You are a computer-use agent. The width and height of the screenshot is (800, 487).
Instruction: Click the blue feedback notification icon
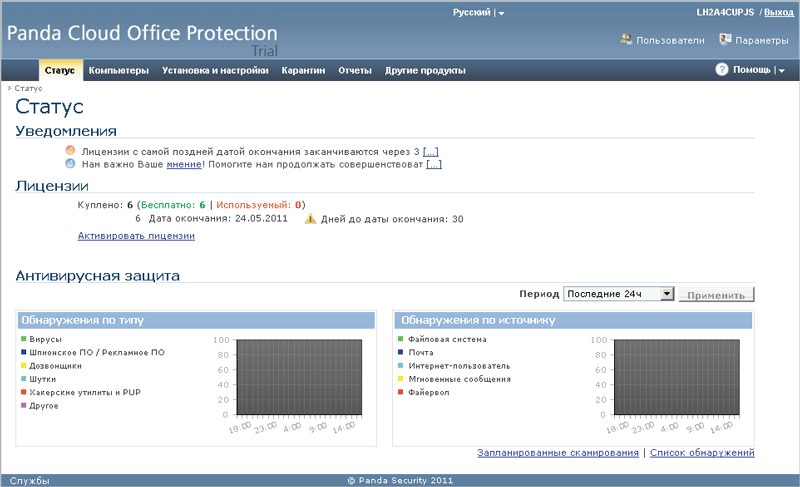click(70, 163)
